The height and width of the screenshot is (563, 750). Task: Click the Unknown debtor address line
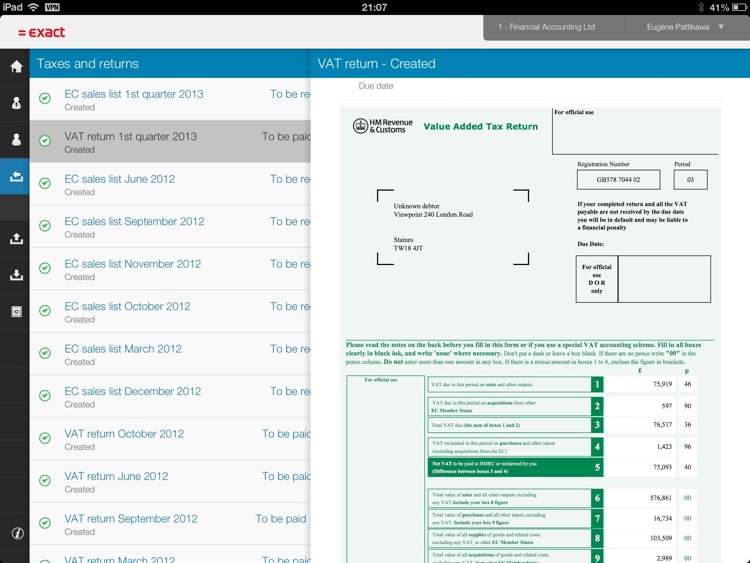[x=417, y=206]
